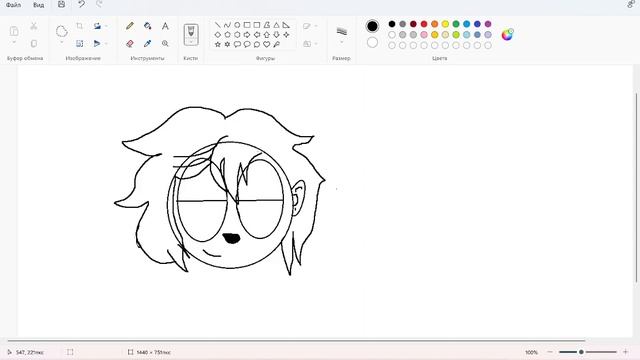Activate Color 2 white secondary circle
640x360 pixels.
pos(372,42)
